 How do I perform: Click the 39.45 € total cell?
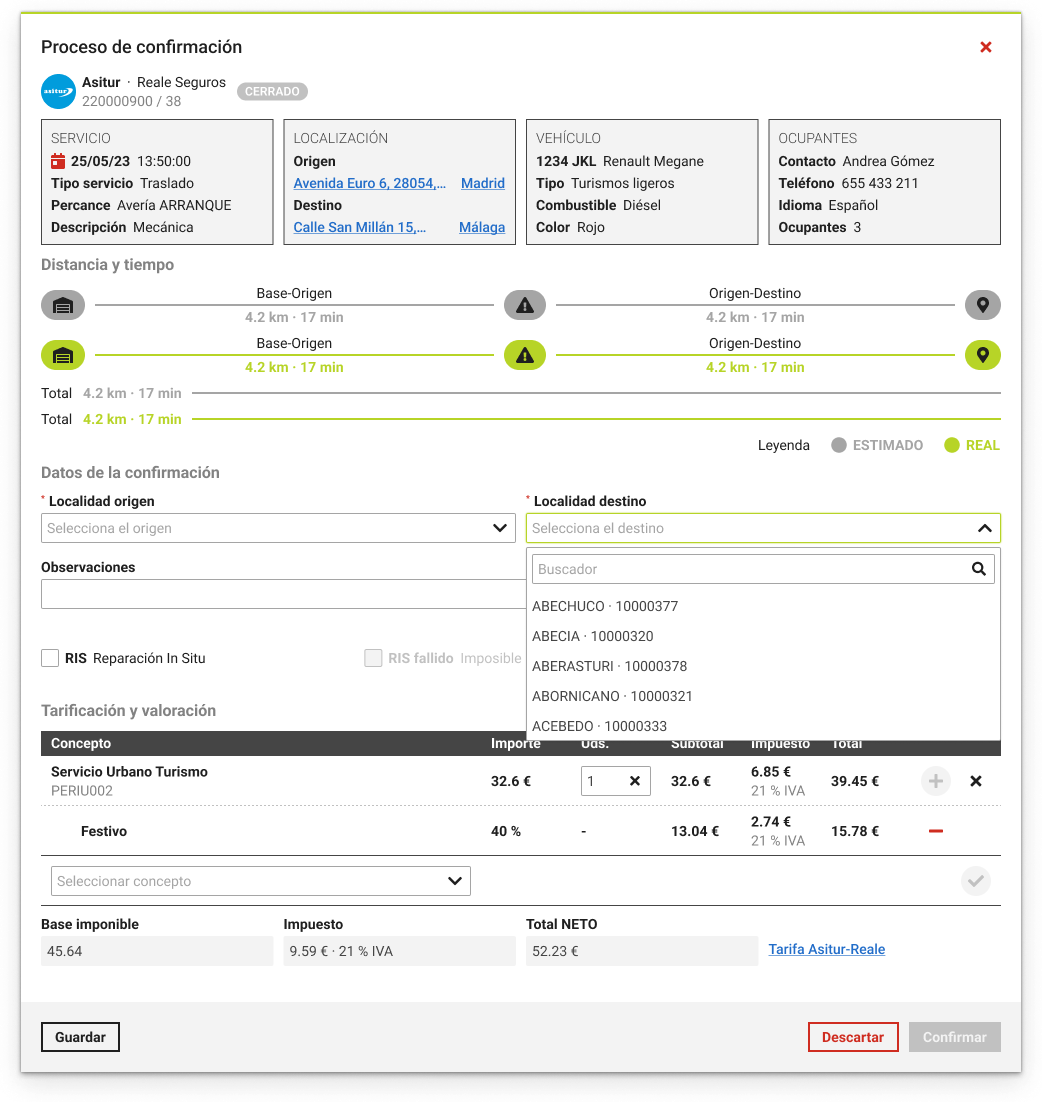(x=854, y=781)
